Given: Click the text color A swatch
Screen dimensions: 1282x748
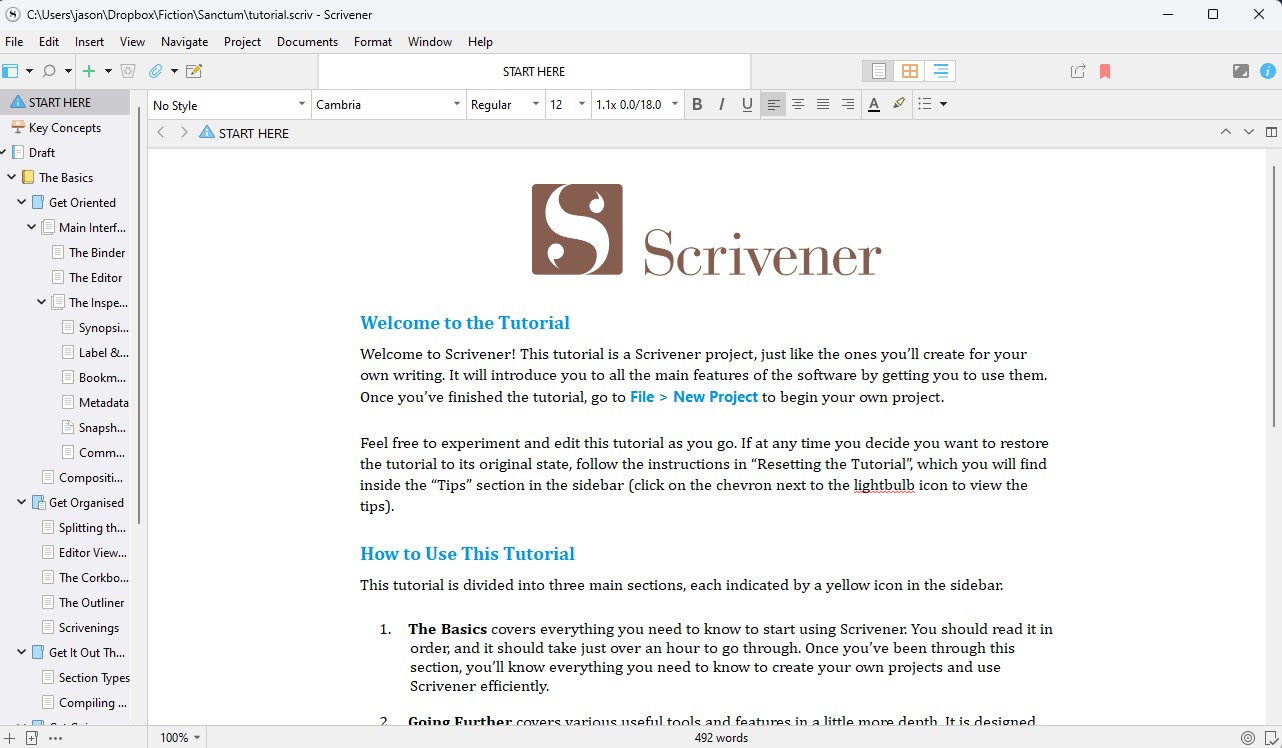Looking at the screenshot, I should (x=873, y=104).
